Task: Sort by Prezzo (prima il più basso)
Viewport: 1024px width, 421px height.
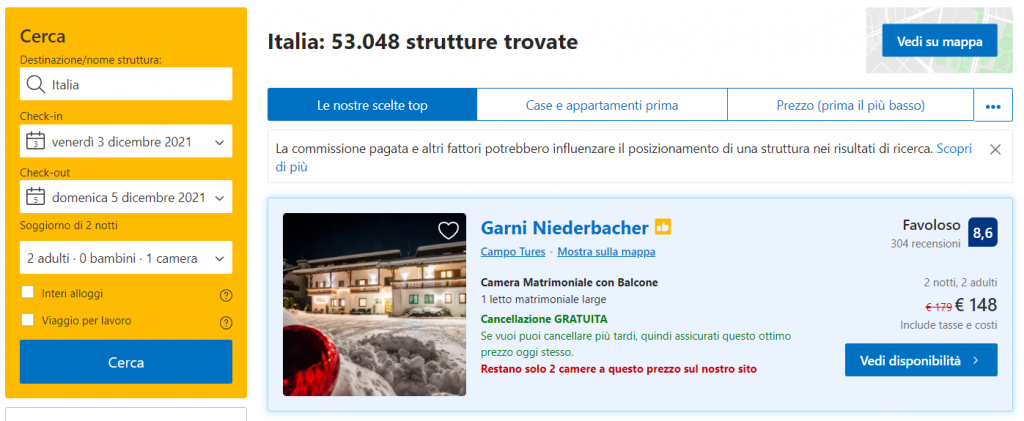Action: coord(850,105)
